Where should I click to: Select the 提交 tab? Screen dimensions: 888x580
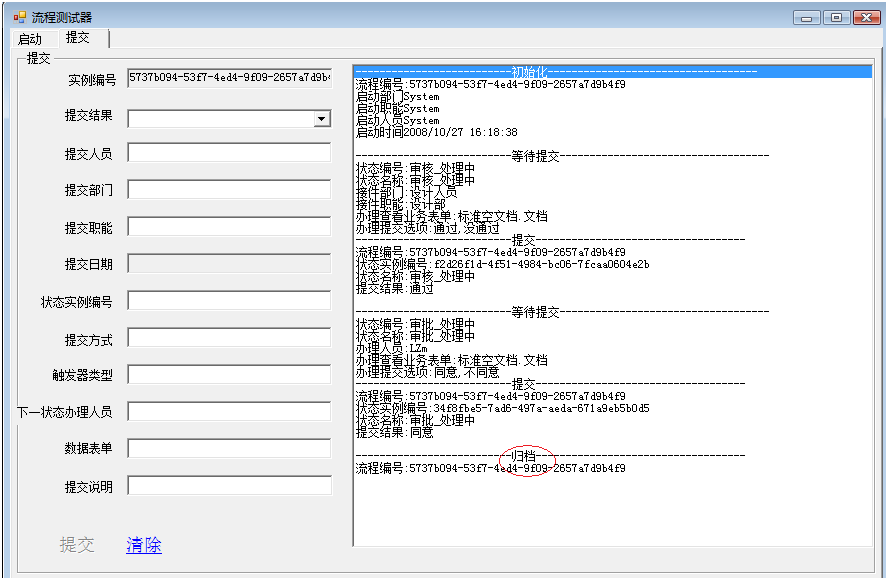78,37
